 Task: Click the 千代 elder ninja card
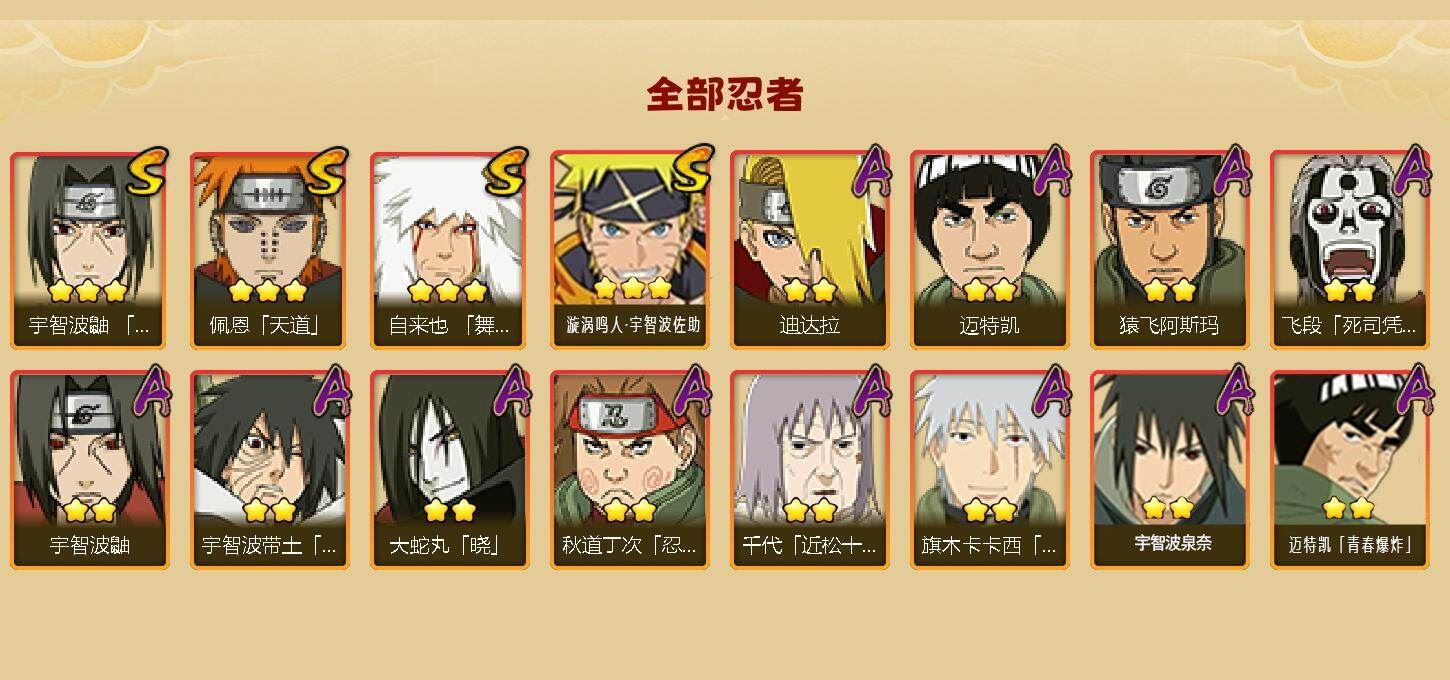810,470
